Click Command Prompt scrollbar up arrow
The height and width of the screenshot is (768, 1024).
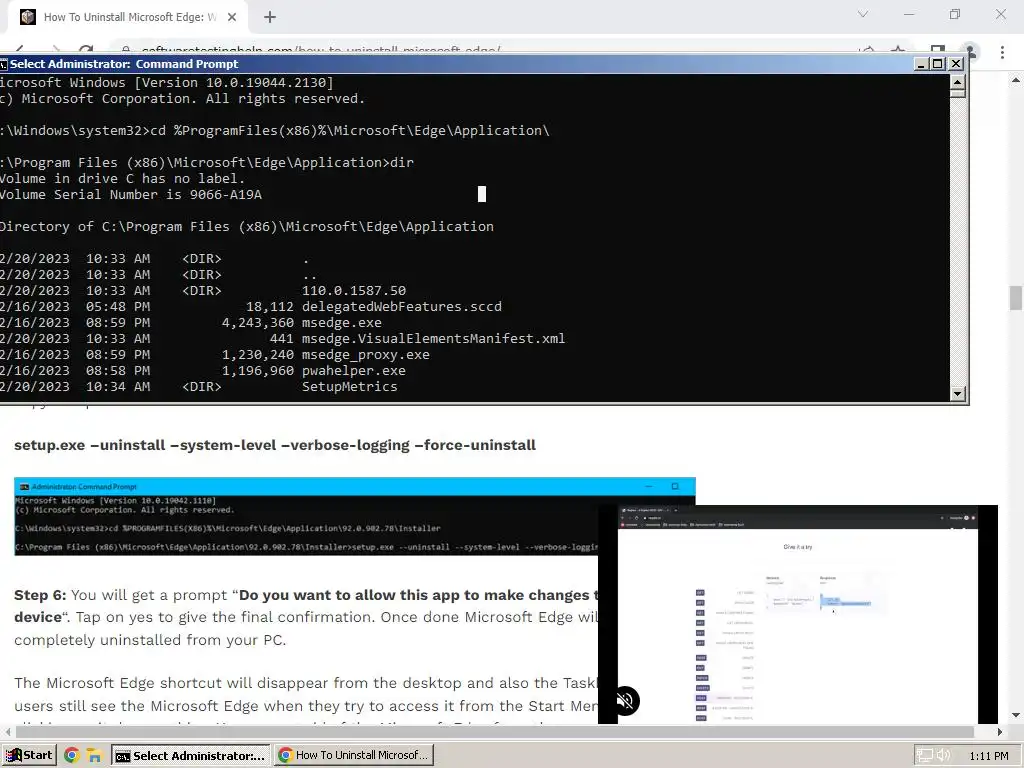click(957, 82)
